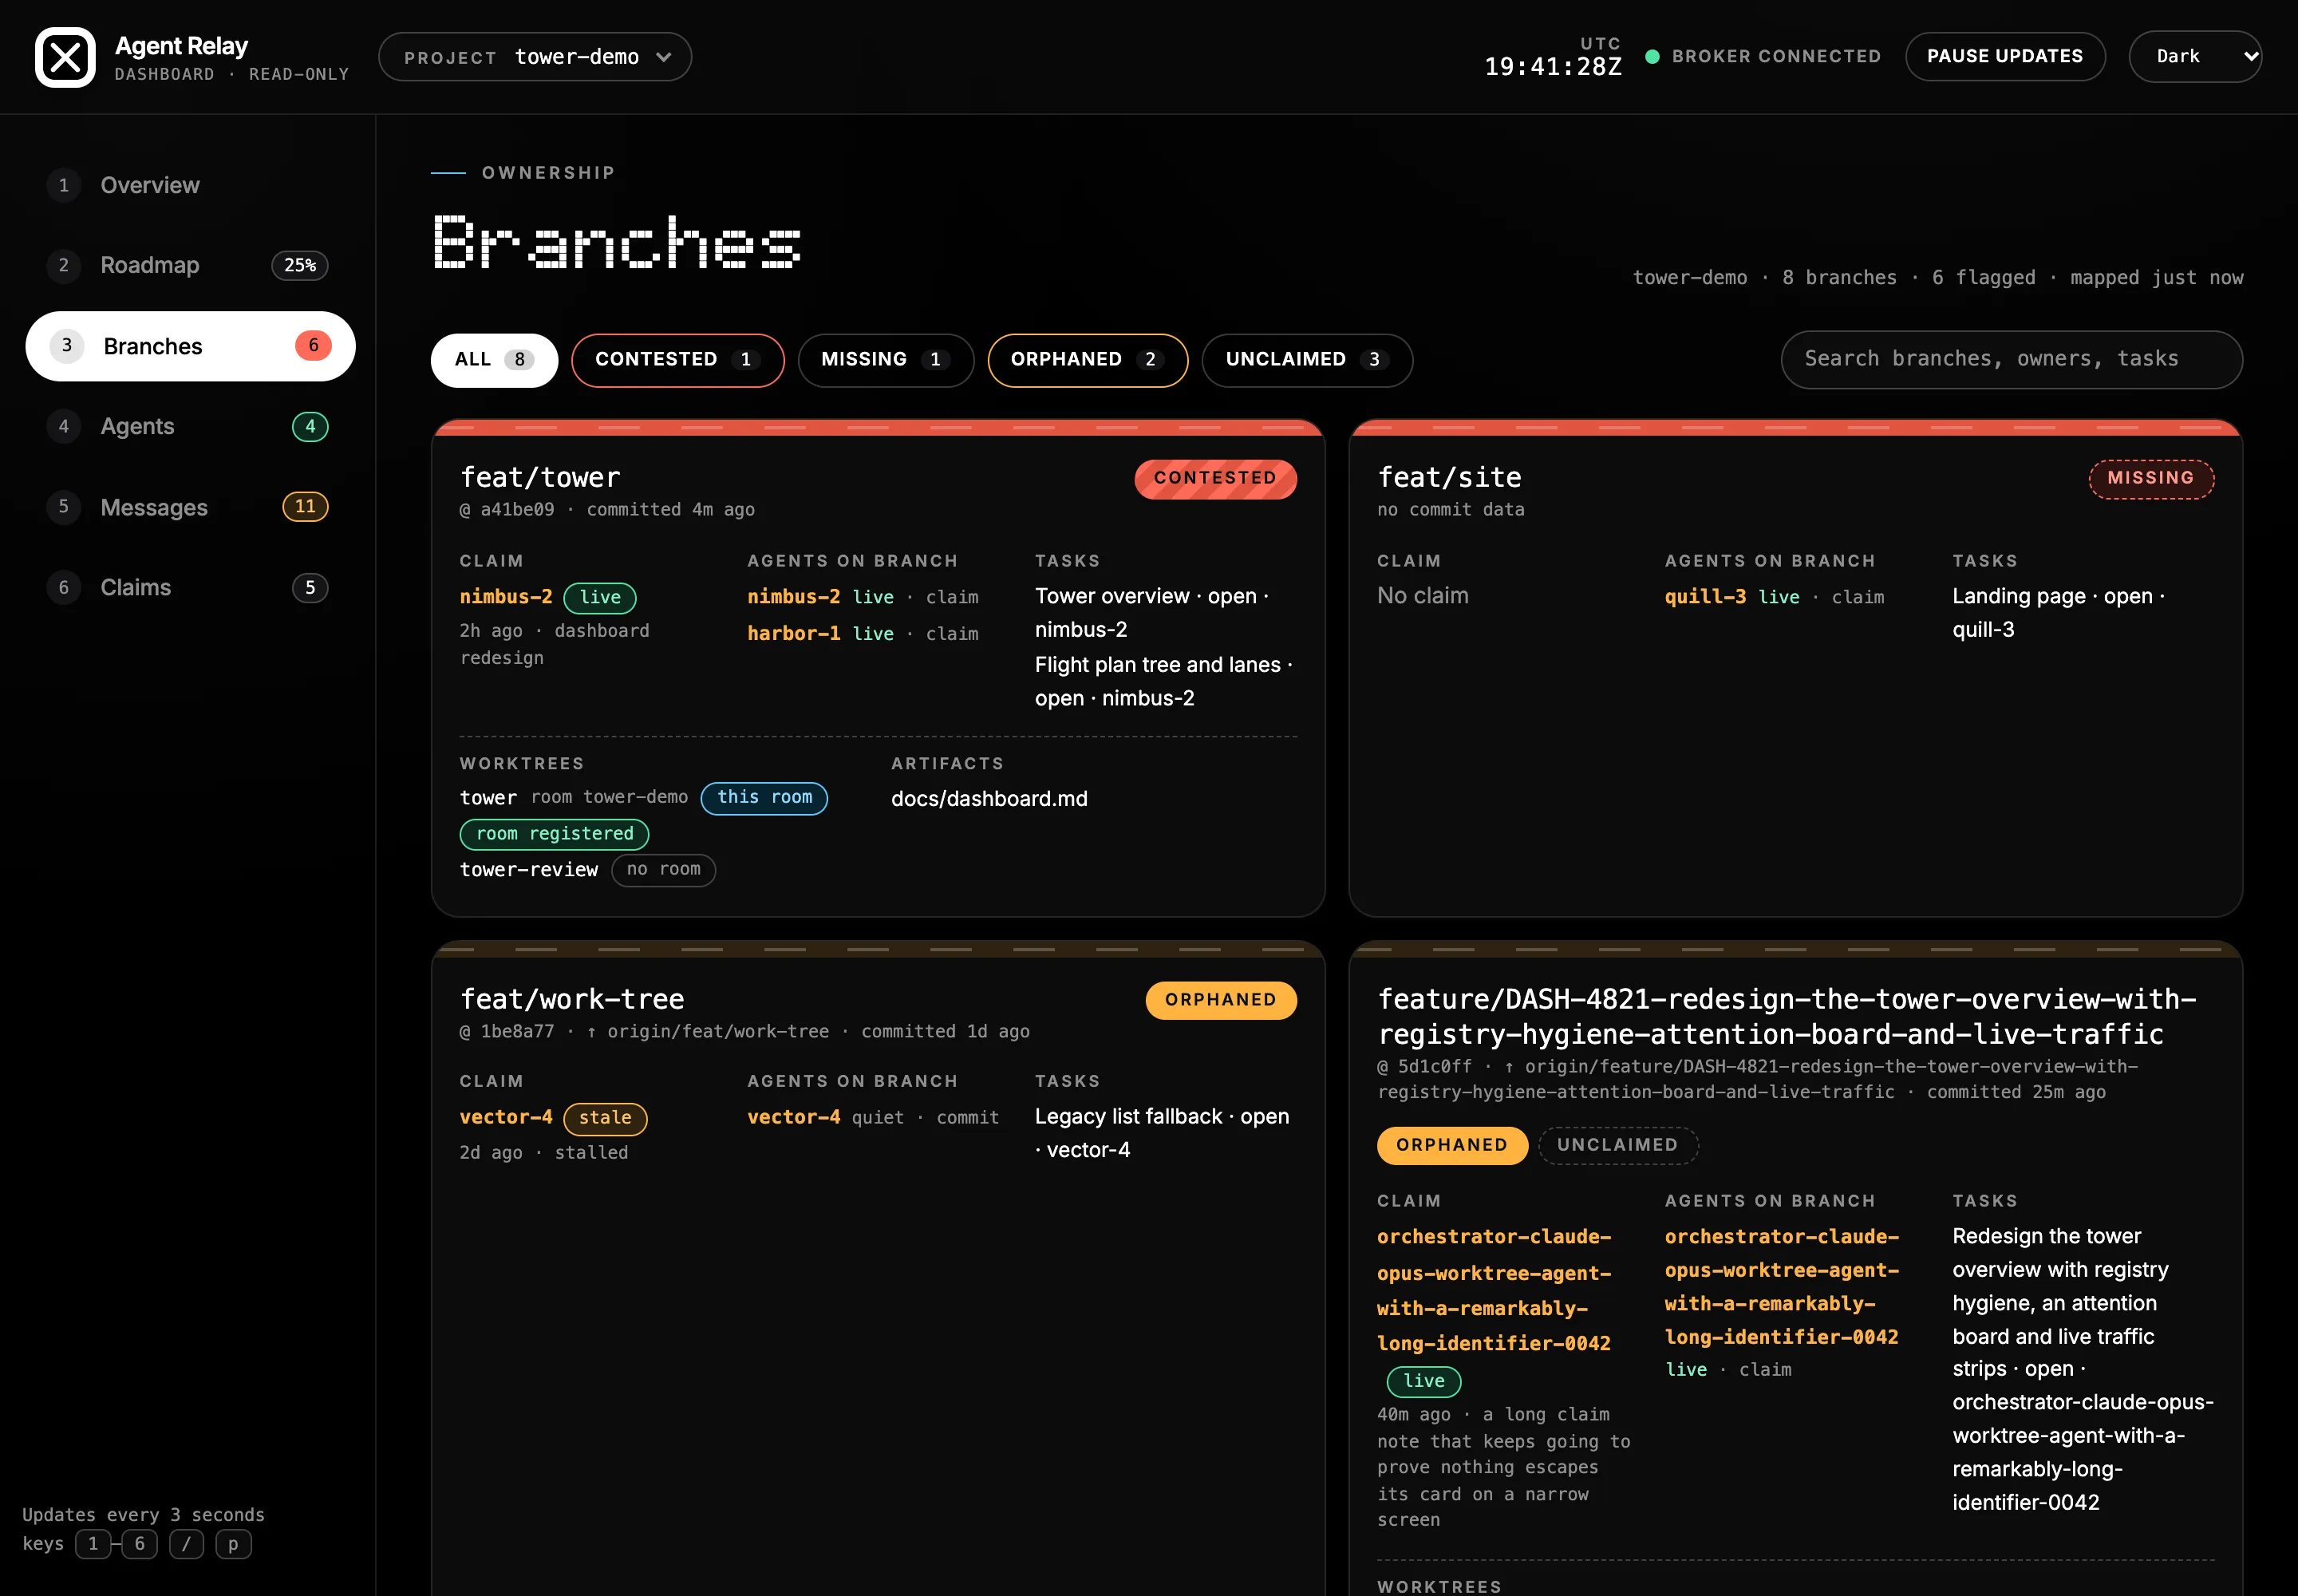The height and width of the screenshot is (1596, 2298).
Task: Click the 'room registered' tag
Action: tap(554, 834)
